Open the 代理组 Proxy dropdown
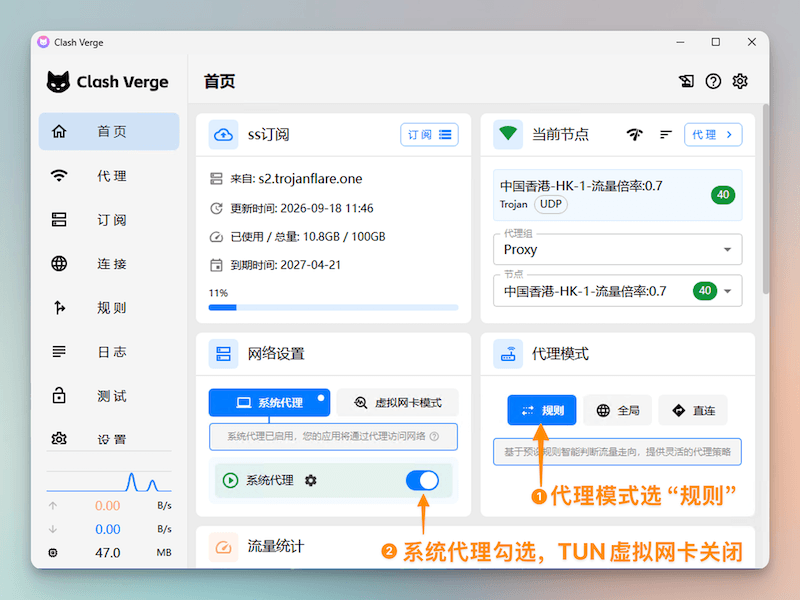The height and width of the screenshot is (600, 800). click(x=617, y=249)
